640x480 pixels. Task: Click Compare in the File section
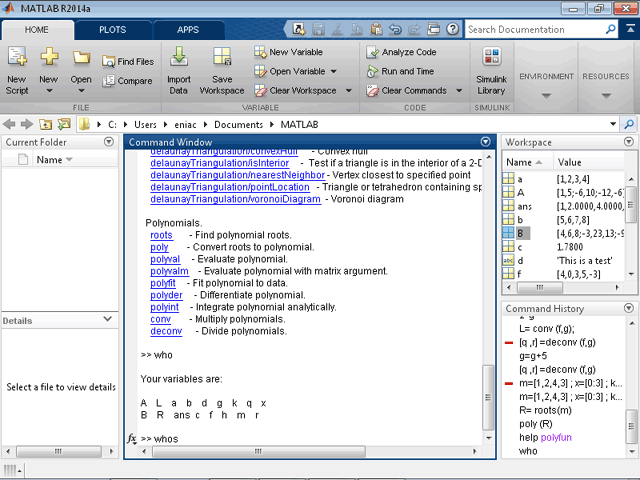127,81
